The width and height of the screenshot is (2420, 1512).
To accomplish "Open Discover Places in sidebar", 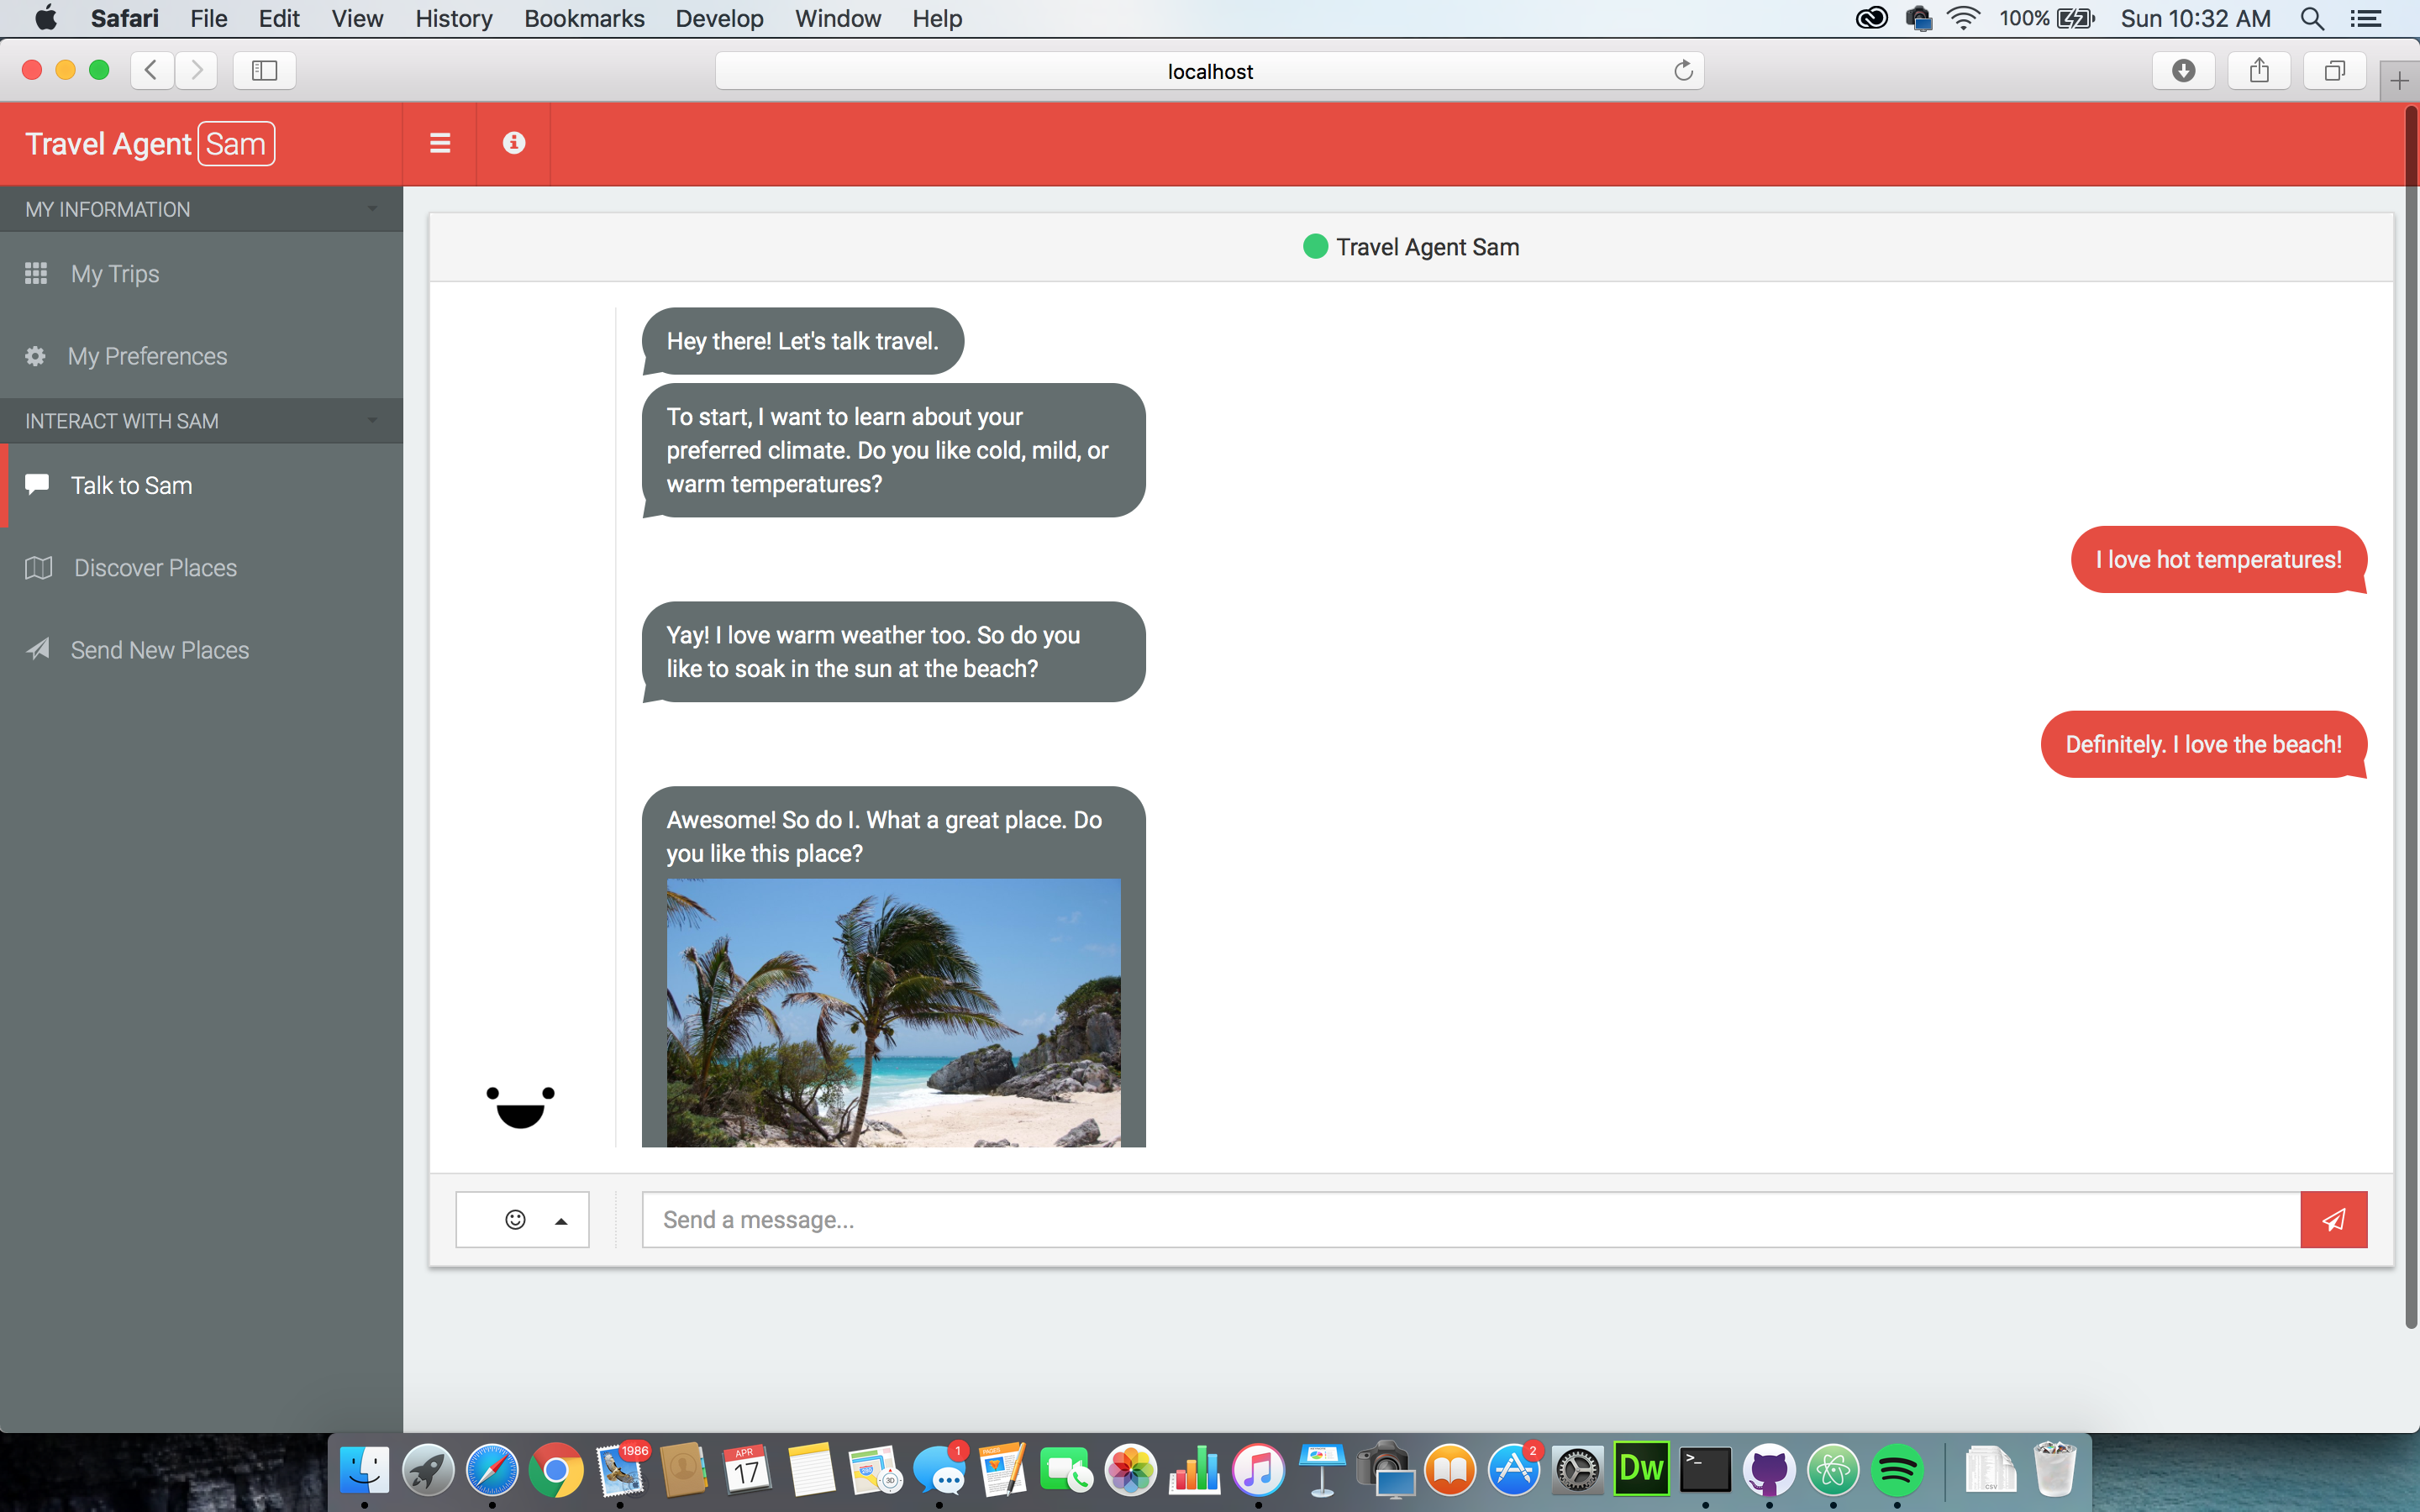I will pos(155,567).
